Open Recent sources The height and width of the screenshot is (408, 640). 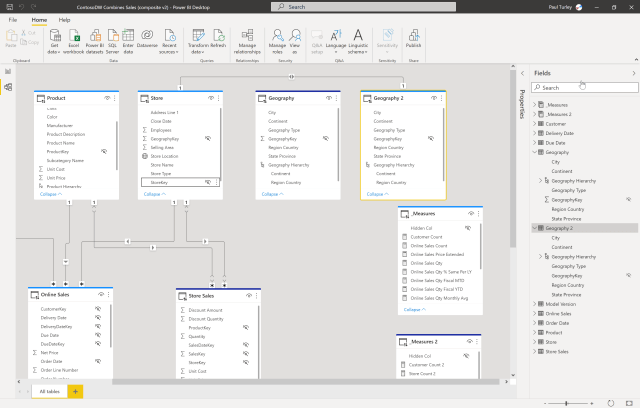(169, 41)
